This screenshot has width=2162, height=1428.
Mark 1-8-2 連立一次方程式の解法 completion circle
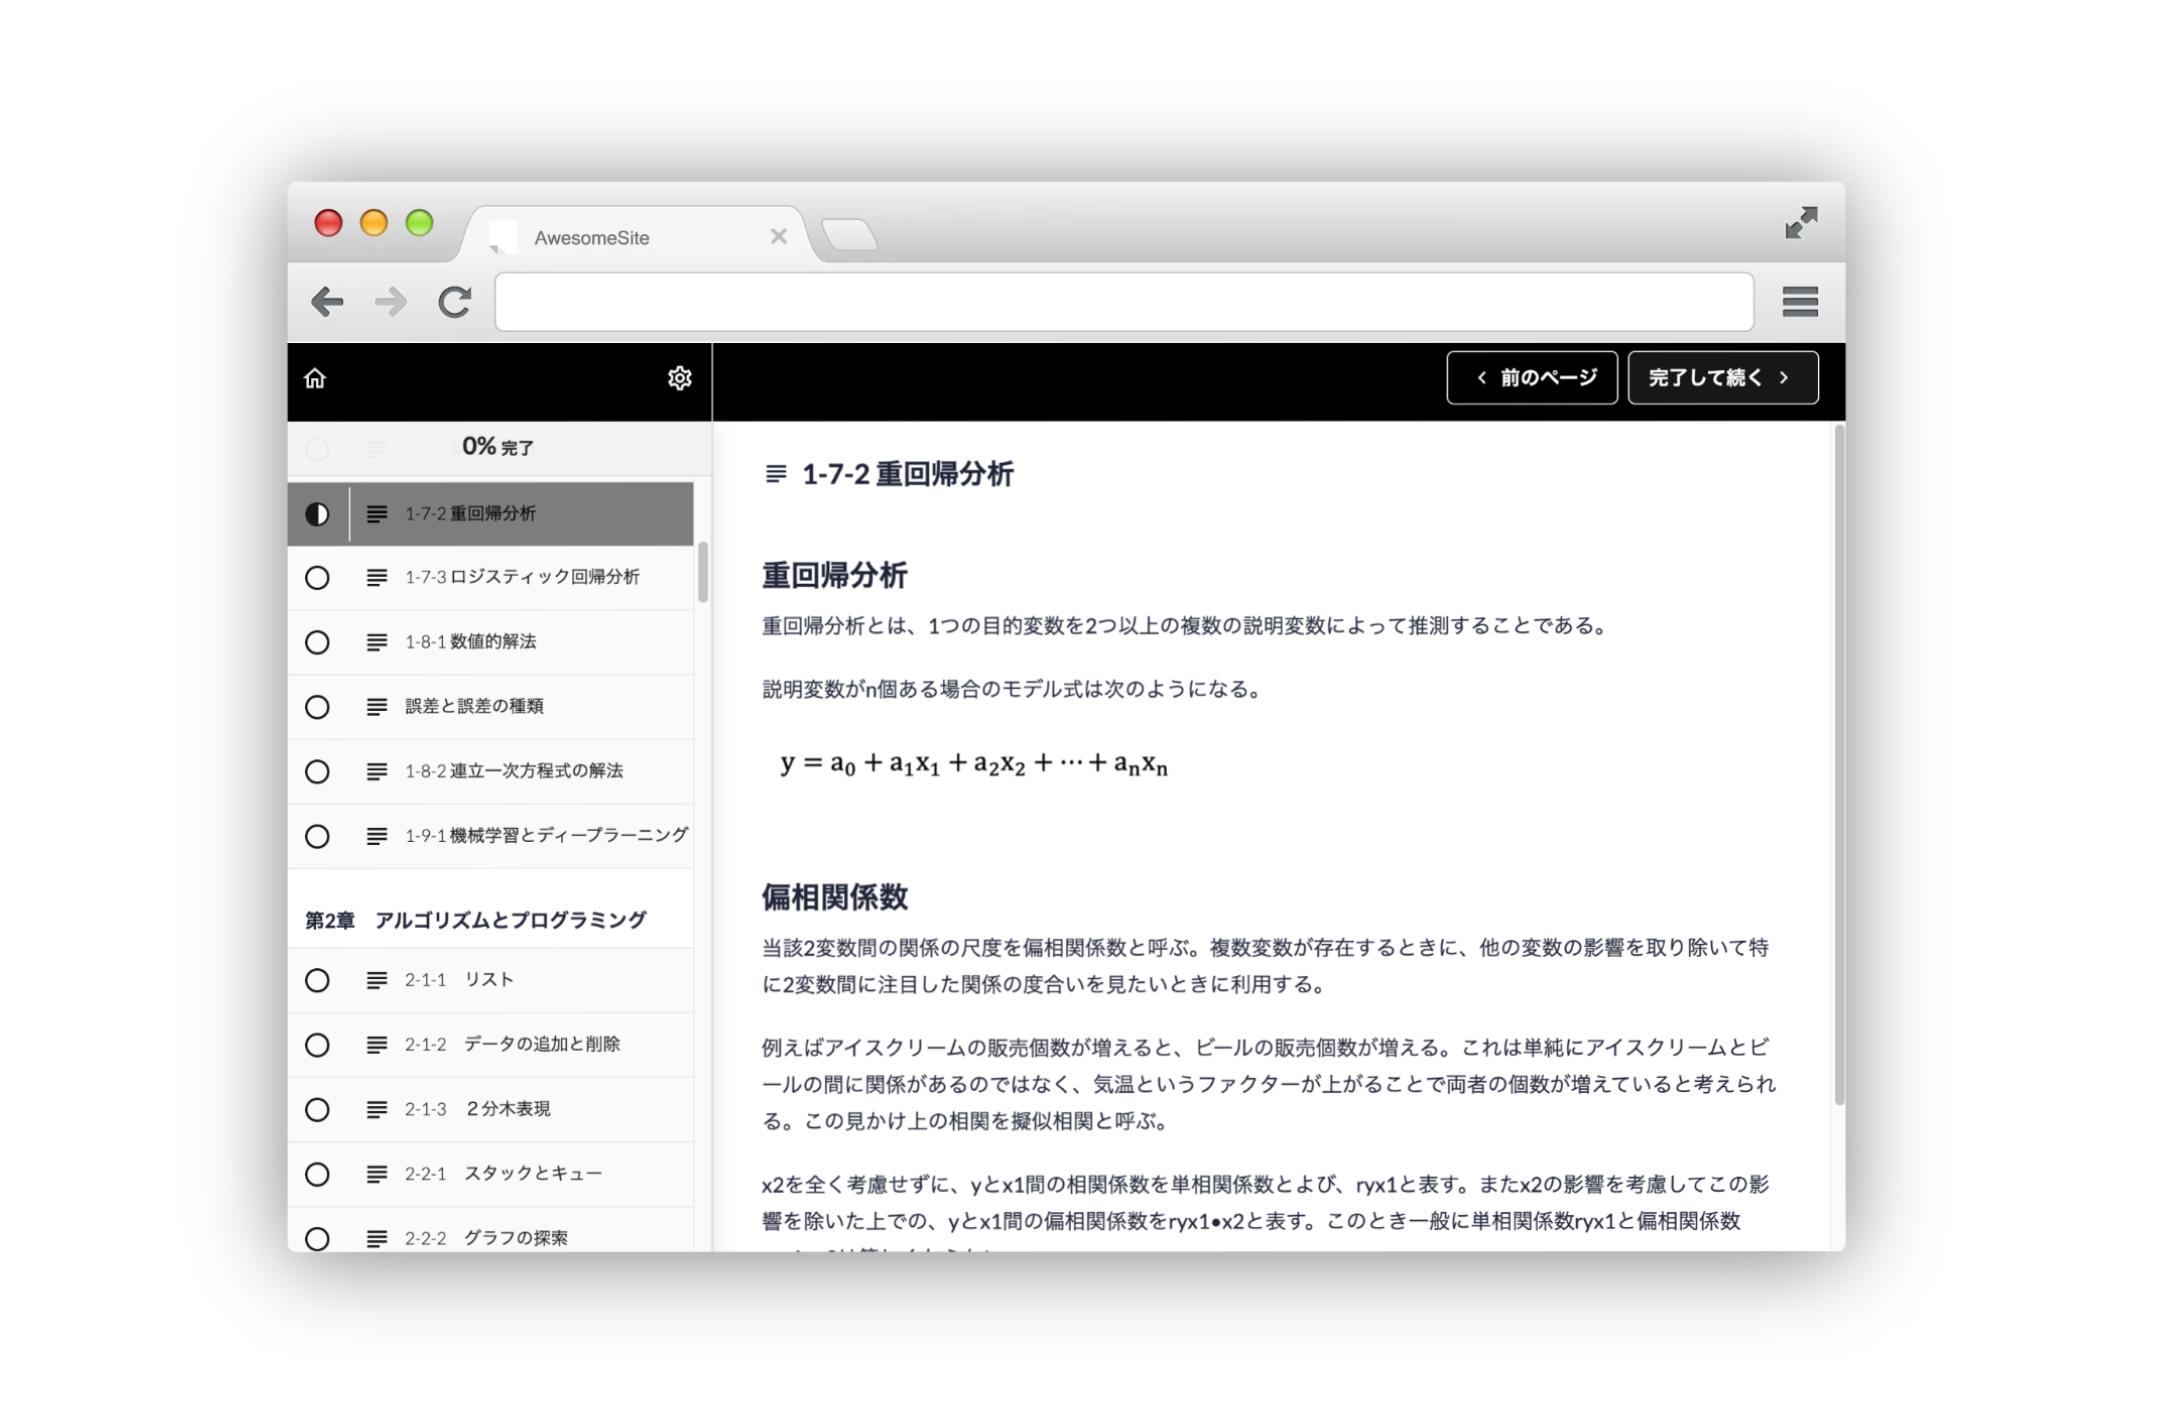tap(317, 772)
